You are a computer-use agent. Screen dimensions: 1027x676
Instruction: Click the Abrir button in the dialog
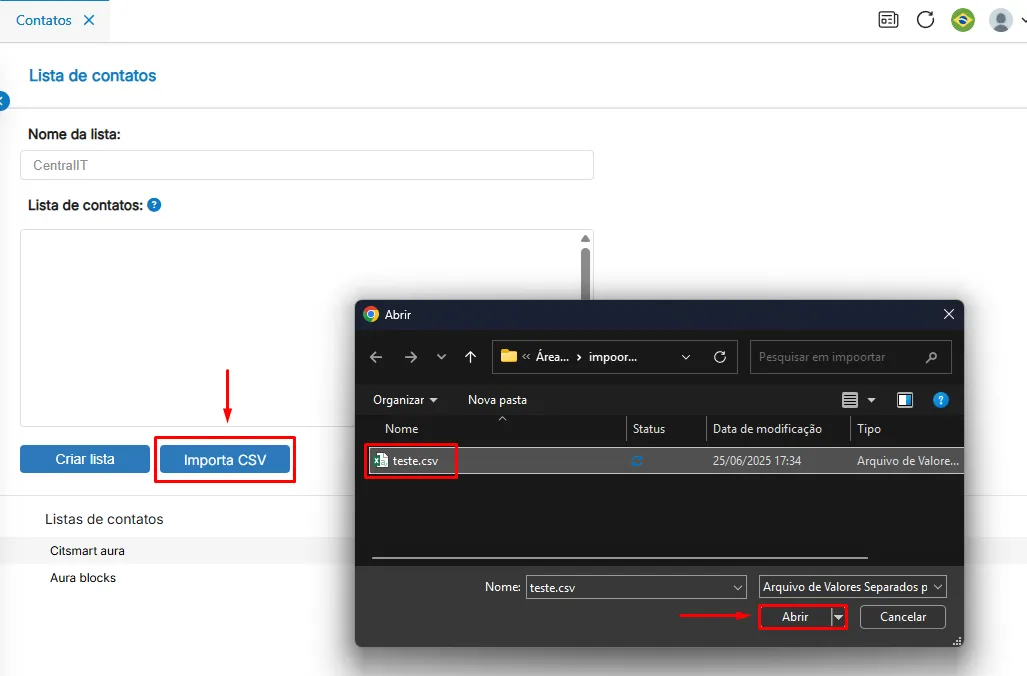click(794, 617)
